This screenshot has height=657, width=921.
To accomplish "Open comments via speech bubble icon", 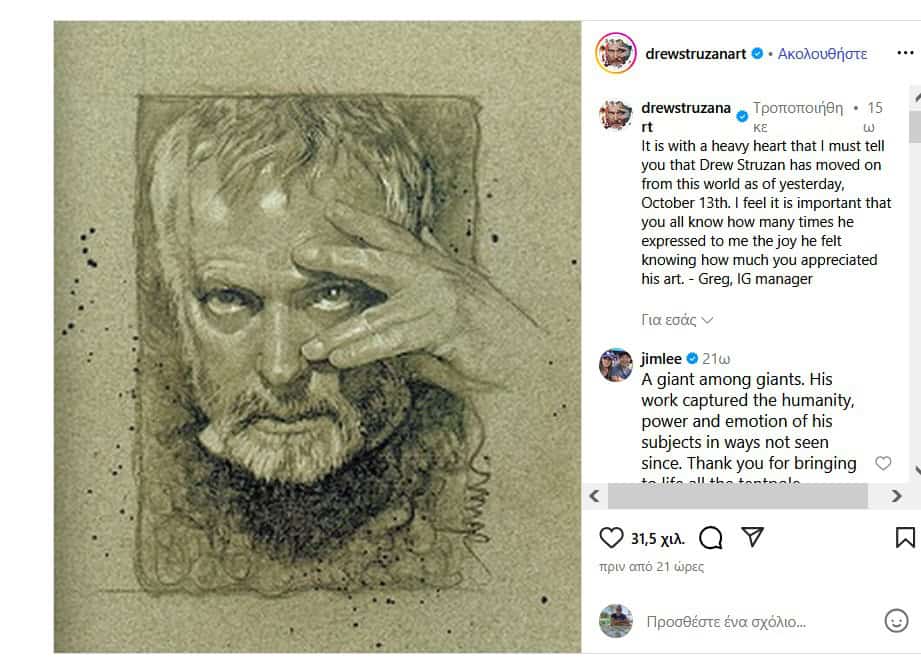I will click(711, 538).
